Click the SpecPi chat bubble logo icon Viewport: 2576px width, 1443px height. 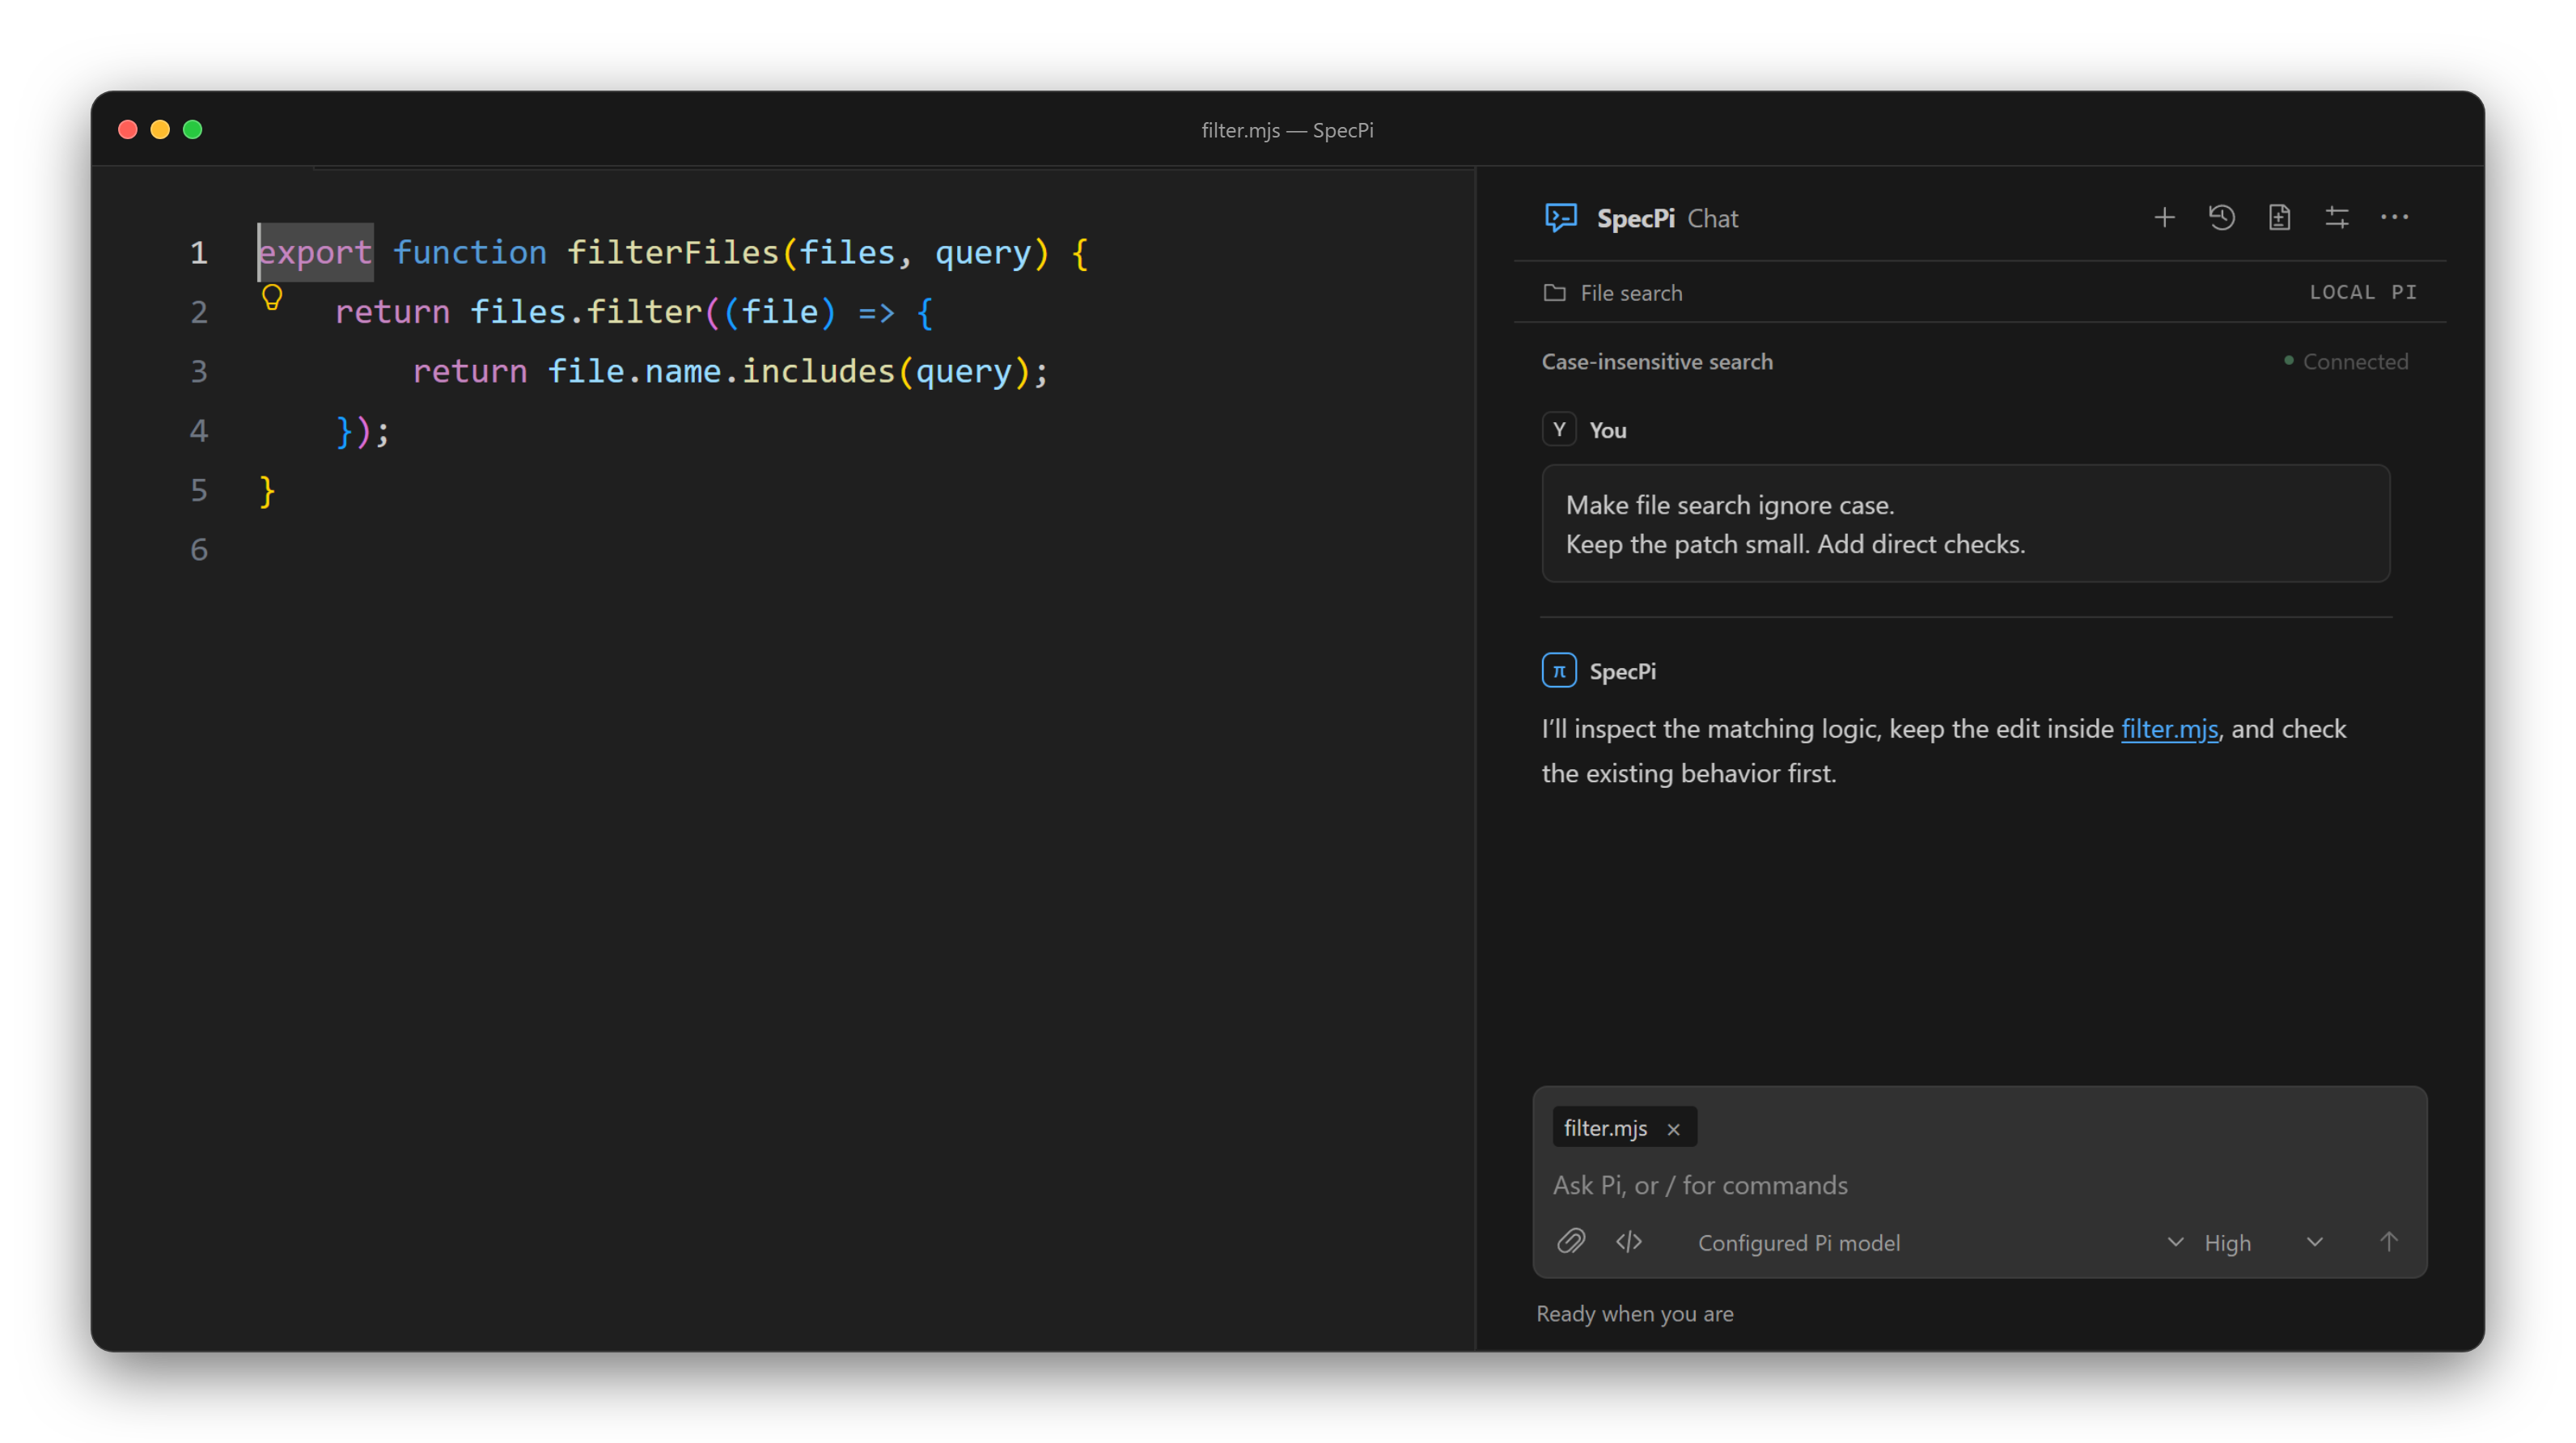[x=1560, y=217]
